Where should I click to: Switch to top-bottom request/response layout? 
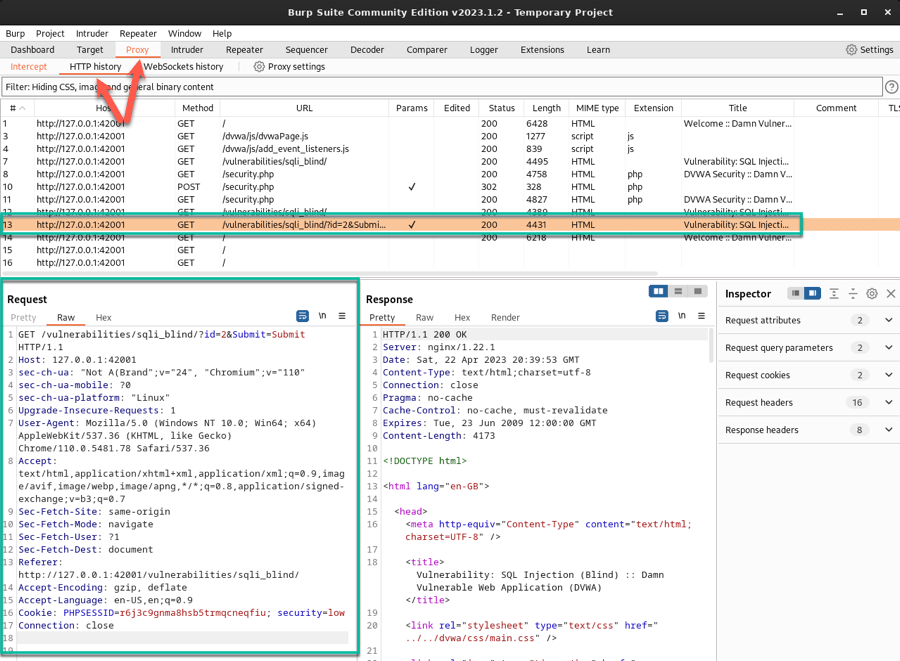678,291
